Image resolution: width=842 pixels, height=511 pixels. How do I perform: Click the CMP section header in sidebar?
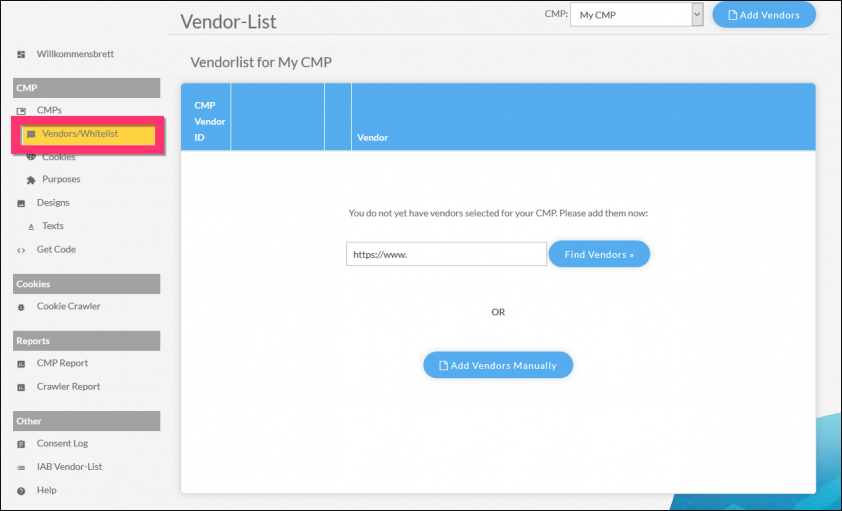tap(86, 88)
